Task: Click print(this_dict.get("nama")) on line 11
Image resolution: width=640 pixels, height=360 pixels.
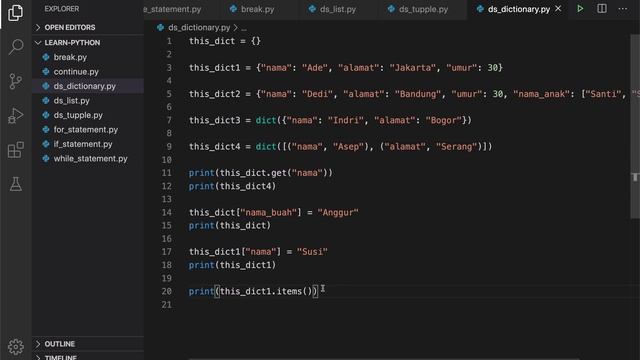Action: pos(260,173)
